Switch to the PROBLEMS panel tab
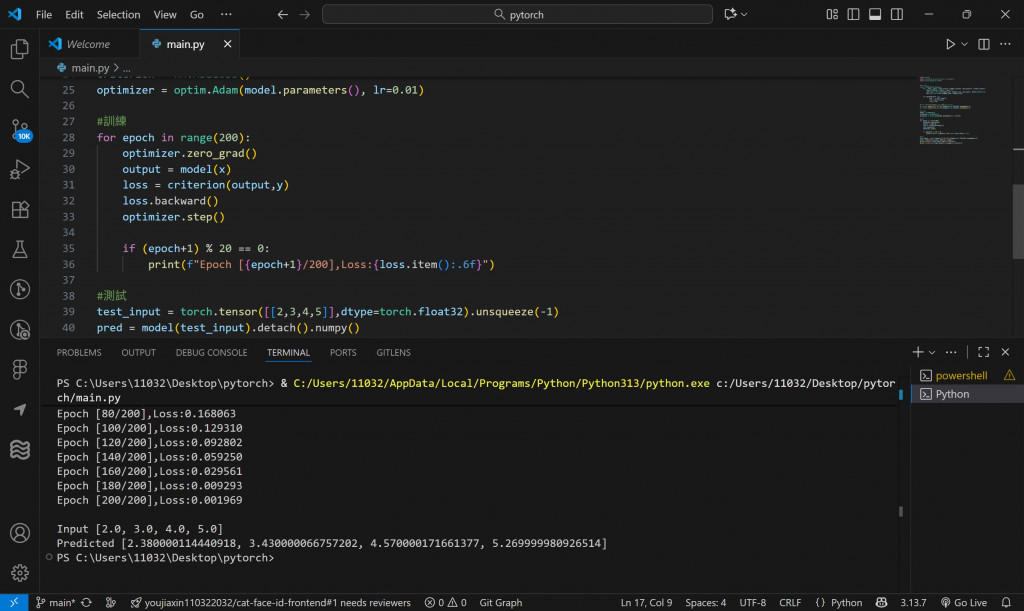This screenshot has height=611, width=1024. 79,353
